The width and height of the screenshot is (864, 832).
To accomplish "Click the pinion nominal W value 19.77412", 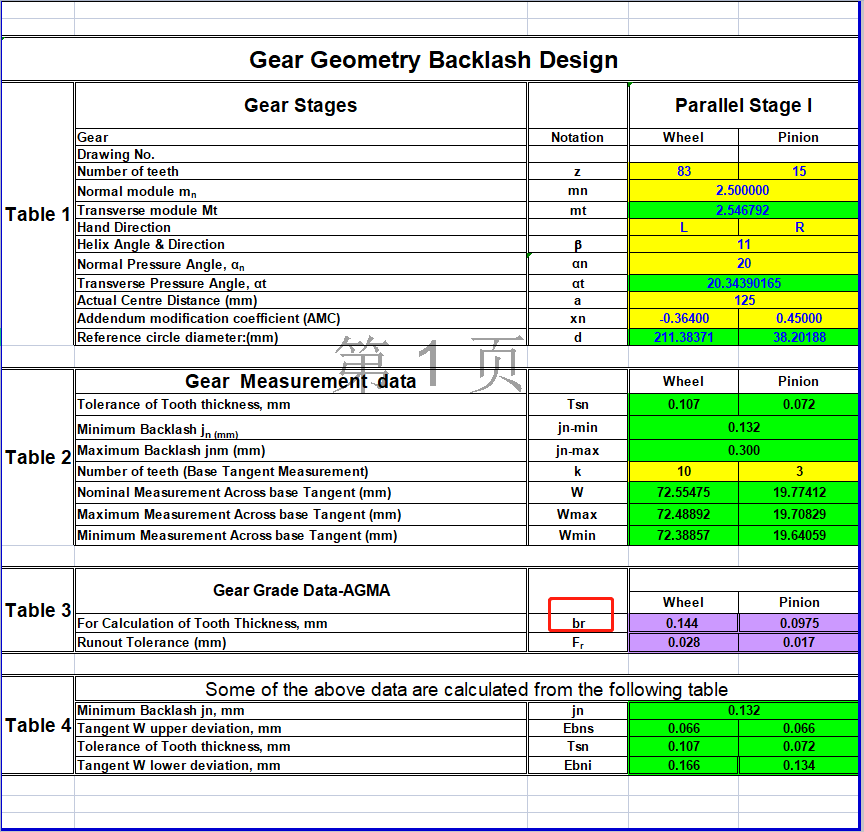I will pos(798,492).
